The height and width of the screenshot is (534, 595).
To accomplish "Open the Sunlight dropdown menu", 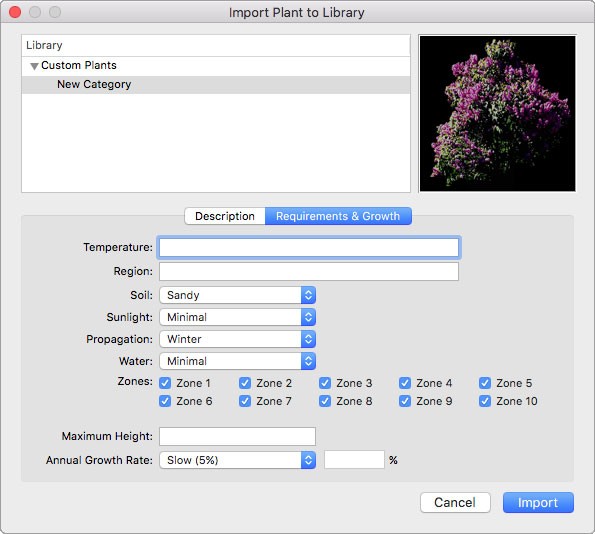I will point(238,317).
